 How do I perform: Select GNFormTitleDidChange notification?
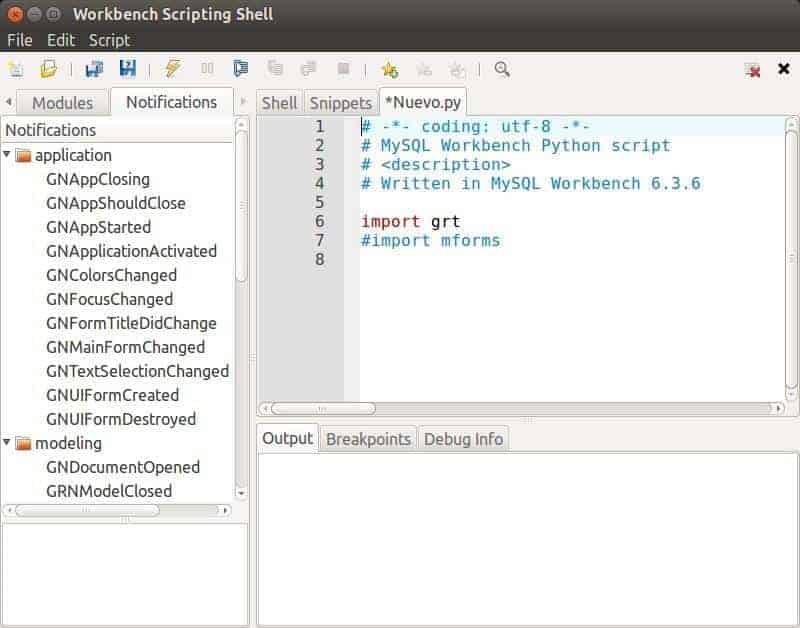pyautogui.click(x=131, y=323)
